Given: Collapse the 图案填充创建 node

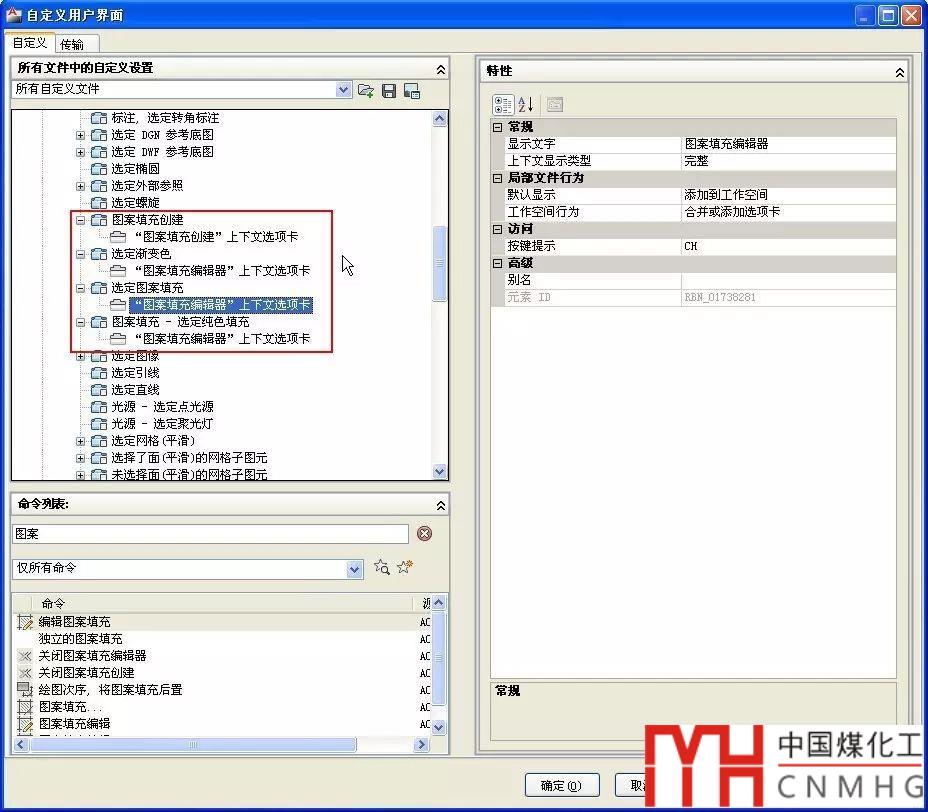Looking at the screenshot, I should pos(80,220).
